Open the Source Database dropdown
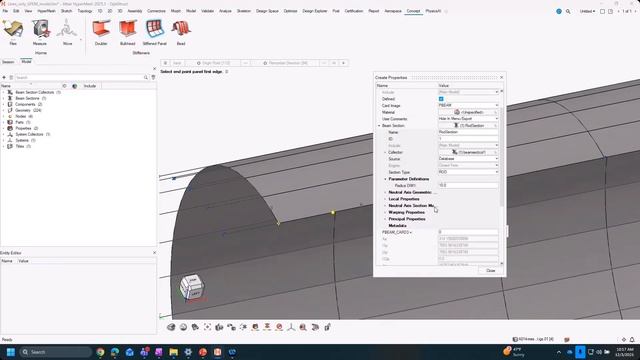Screen dimensions: 640x360 (x=468, y=159)
